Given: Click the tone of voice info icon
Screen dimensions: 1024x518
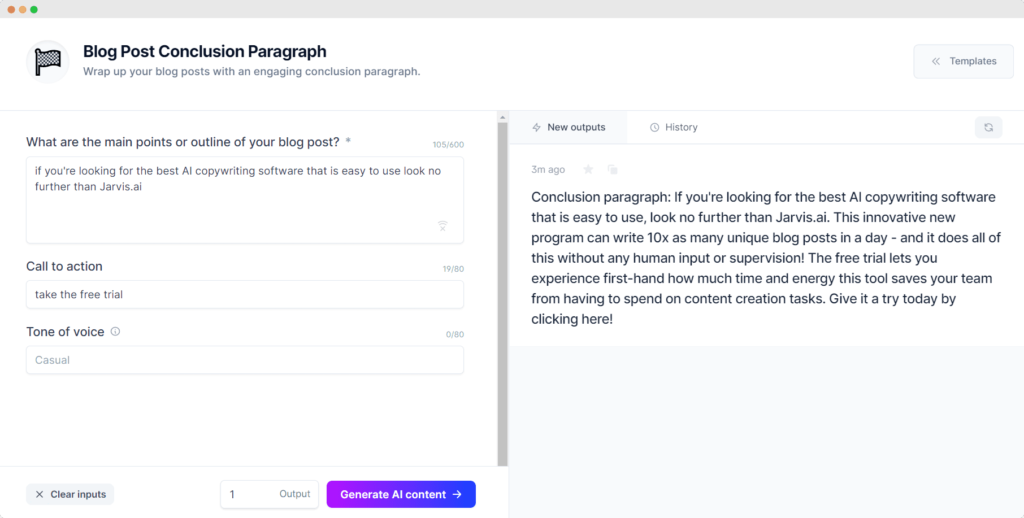Looking at the screenshot, I should tap(115, 331).
